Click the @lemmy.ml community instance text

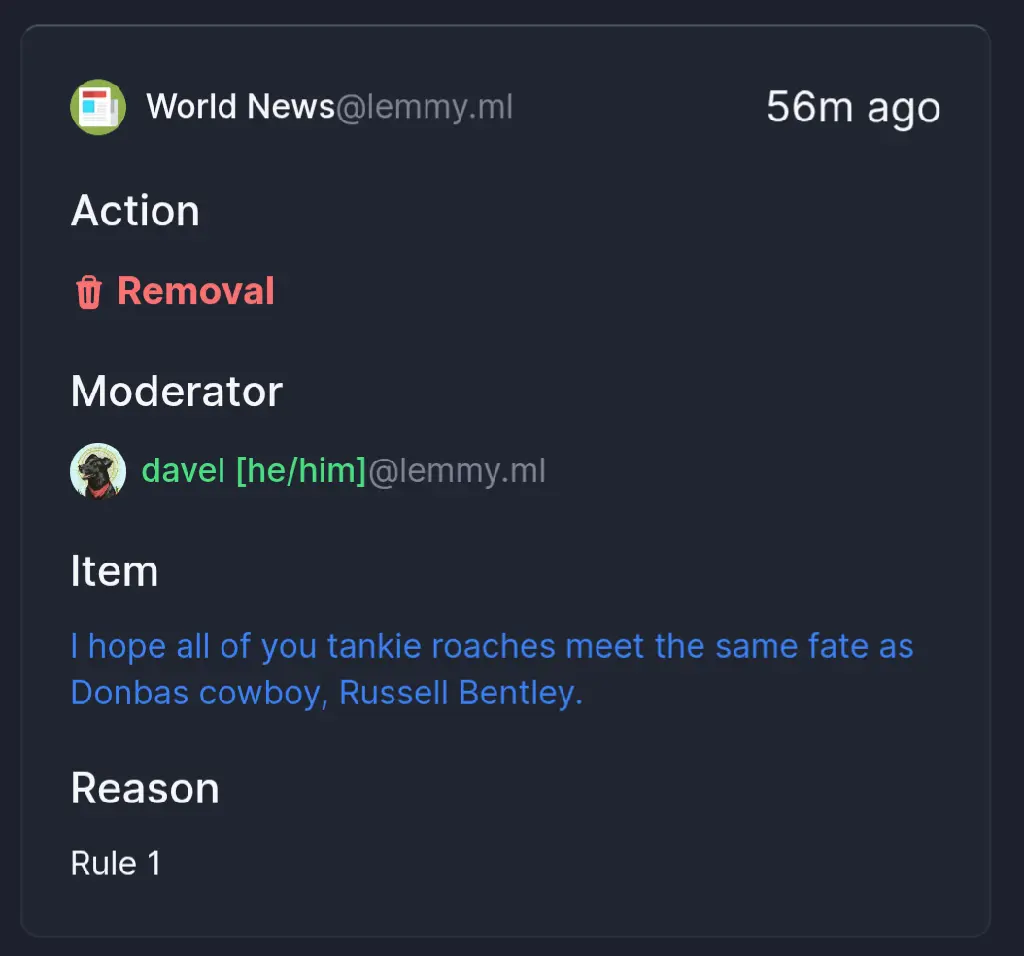(x=424, y=107)
